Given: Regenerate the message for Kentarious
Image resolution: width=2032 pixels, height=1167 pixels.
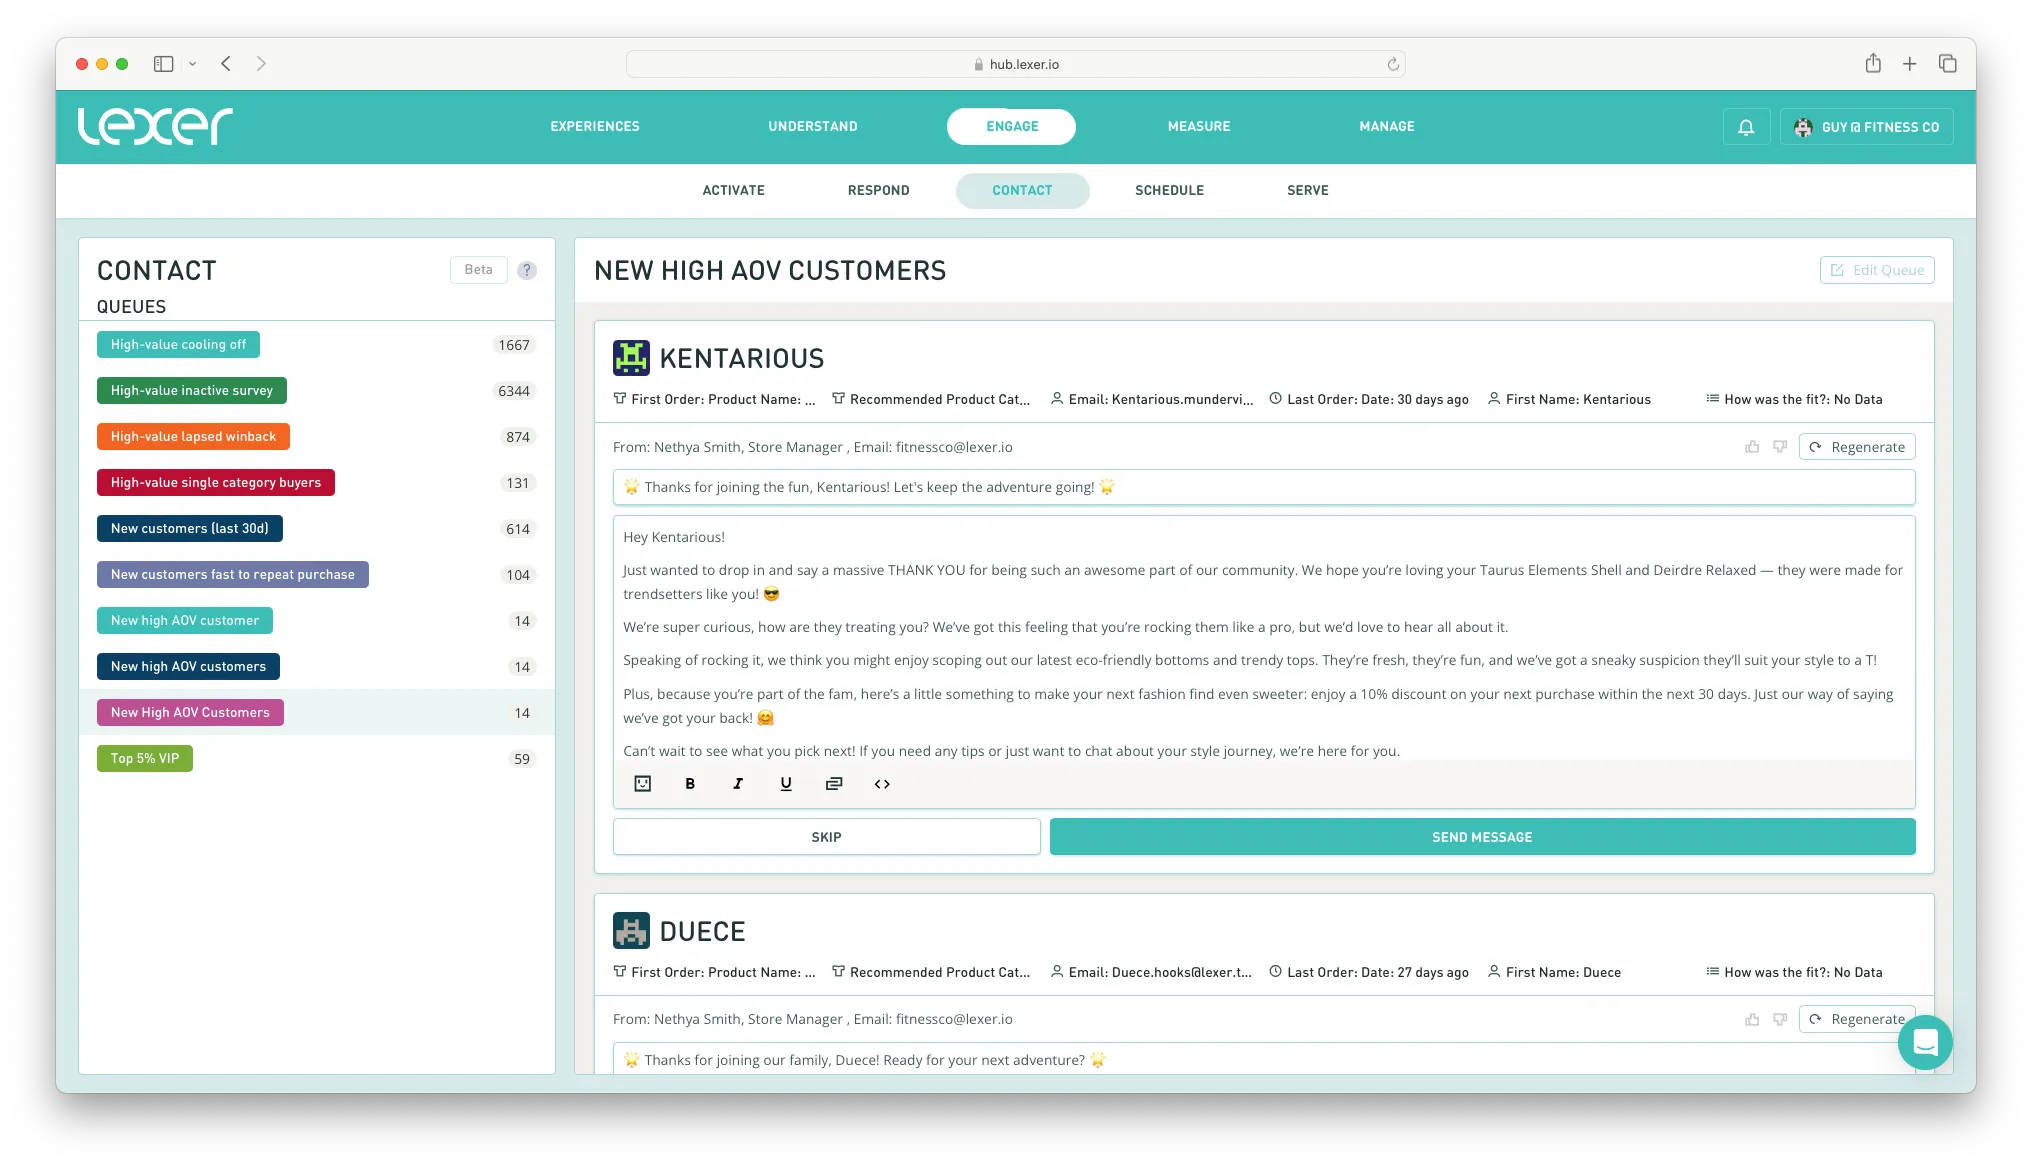Looking at the screenshot, I should point(1857,447).
